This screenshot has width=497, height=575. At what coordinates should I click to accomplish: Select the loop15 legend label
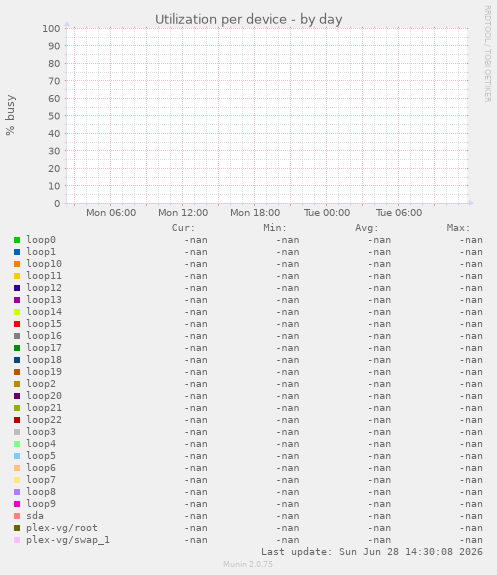pos(44,324)
